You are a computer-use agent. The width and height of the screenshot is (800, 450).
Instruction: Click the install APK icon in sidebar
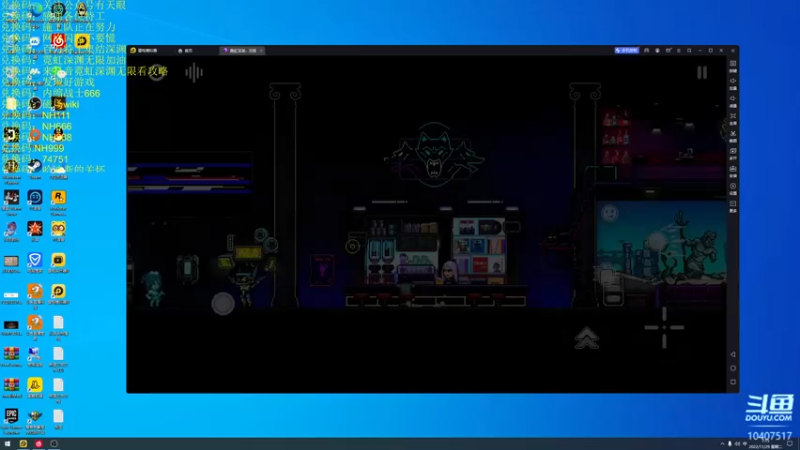[x=733, y=170]
